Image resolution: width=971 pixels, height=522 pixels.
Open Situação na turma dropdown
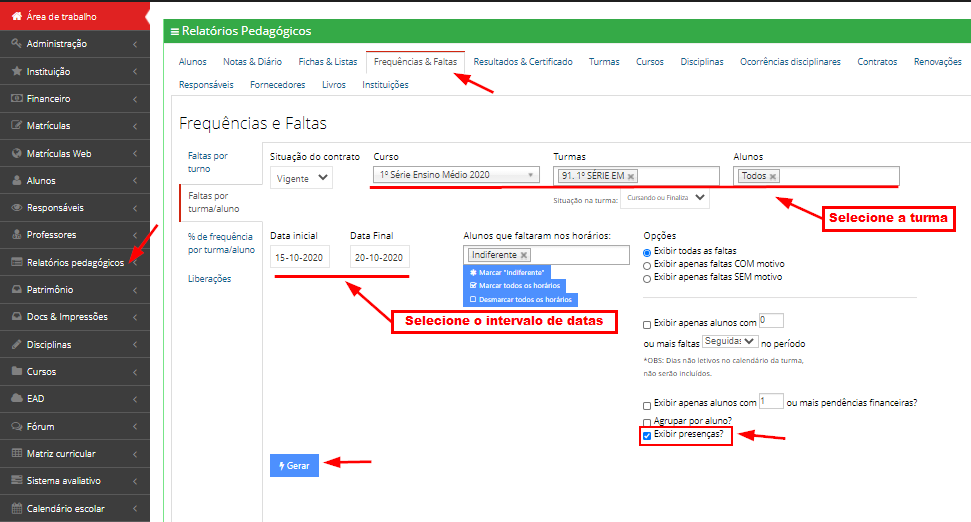(665, 198)
